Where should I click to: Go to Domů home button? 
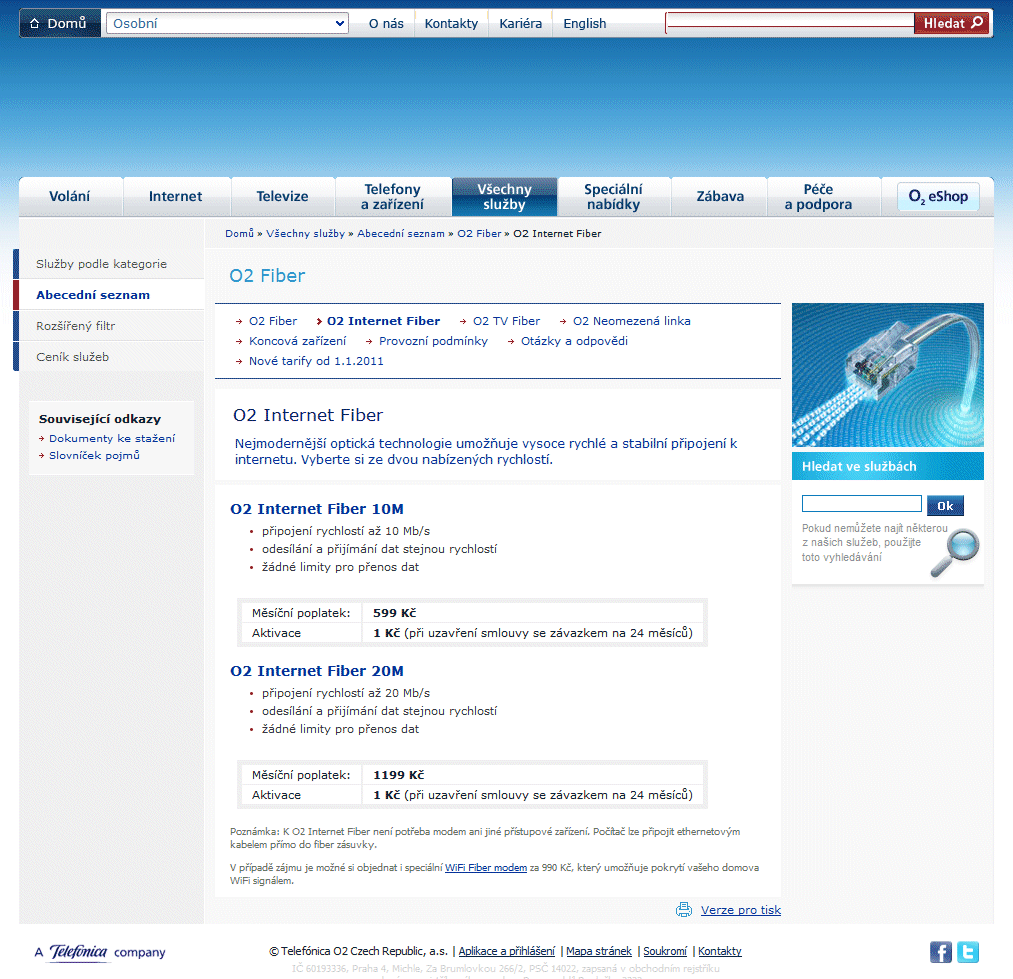[x=59, y=23]
